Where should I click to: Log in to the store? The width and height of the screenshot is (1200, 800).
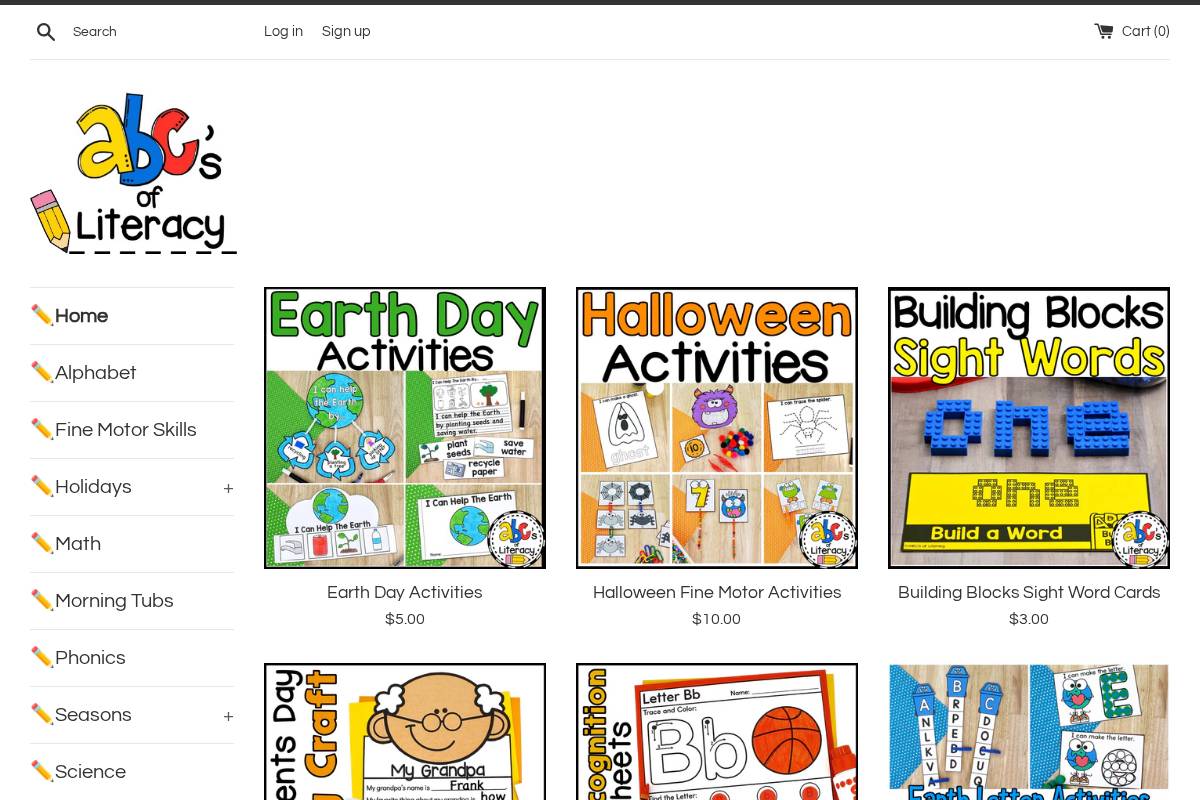tap(283, 31)
